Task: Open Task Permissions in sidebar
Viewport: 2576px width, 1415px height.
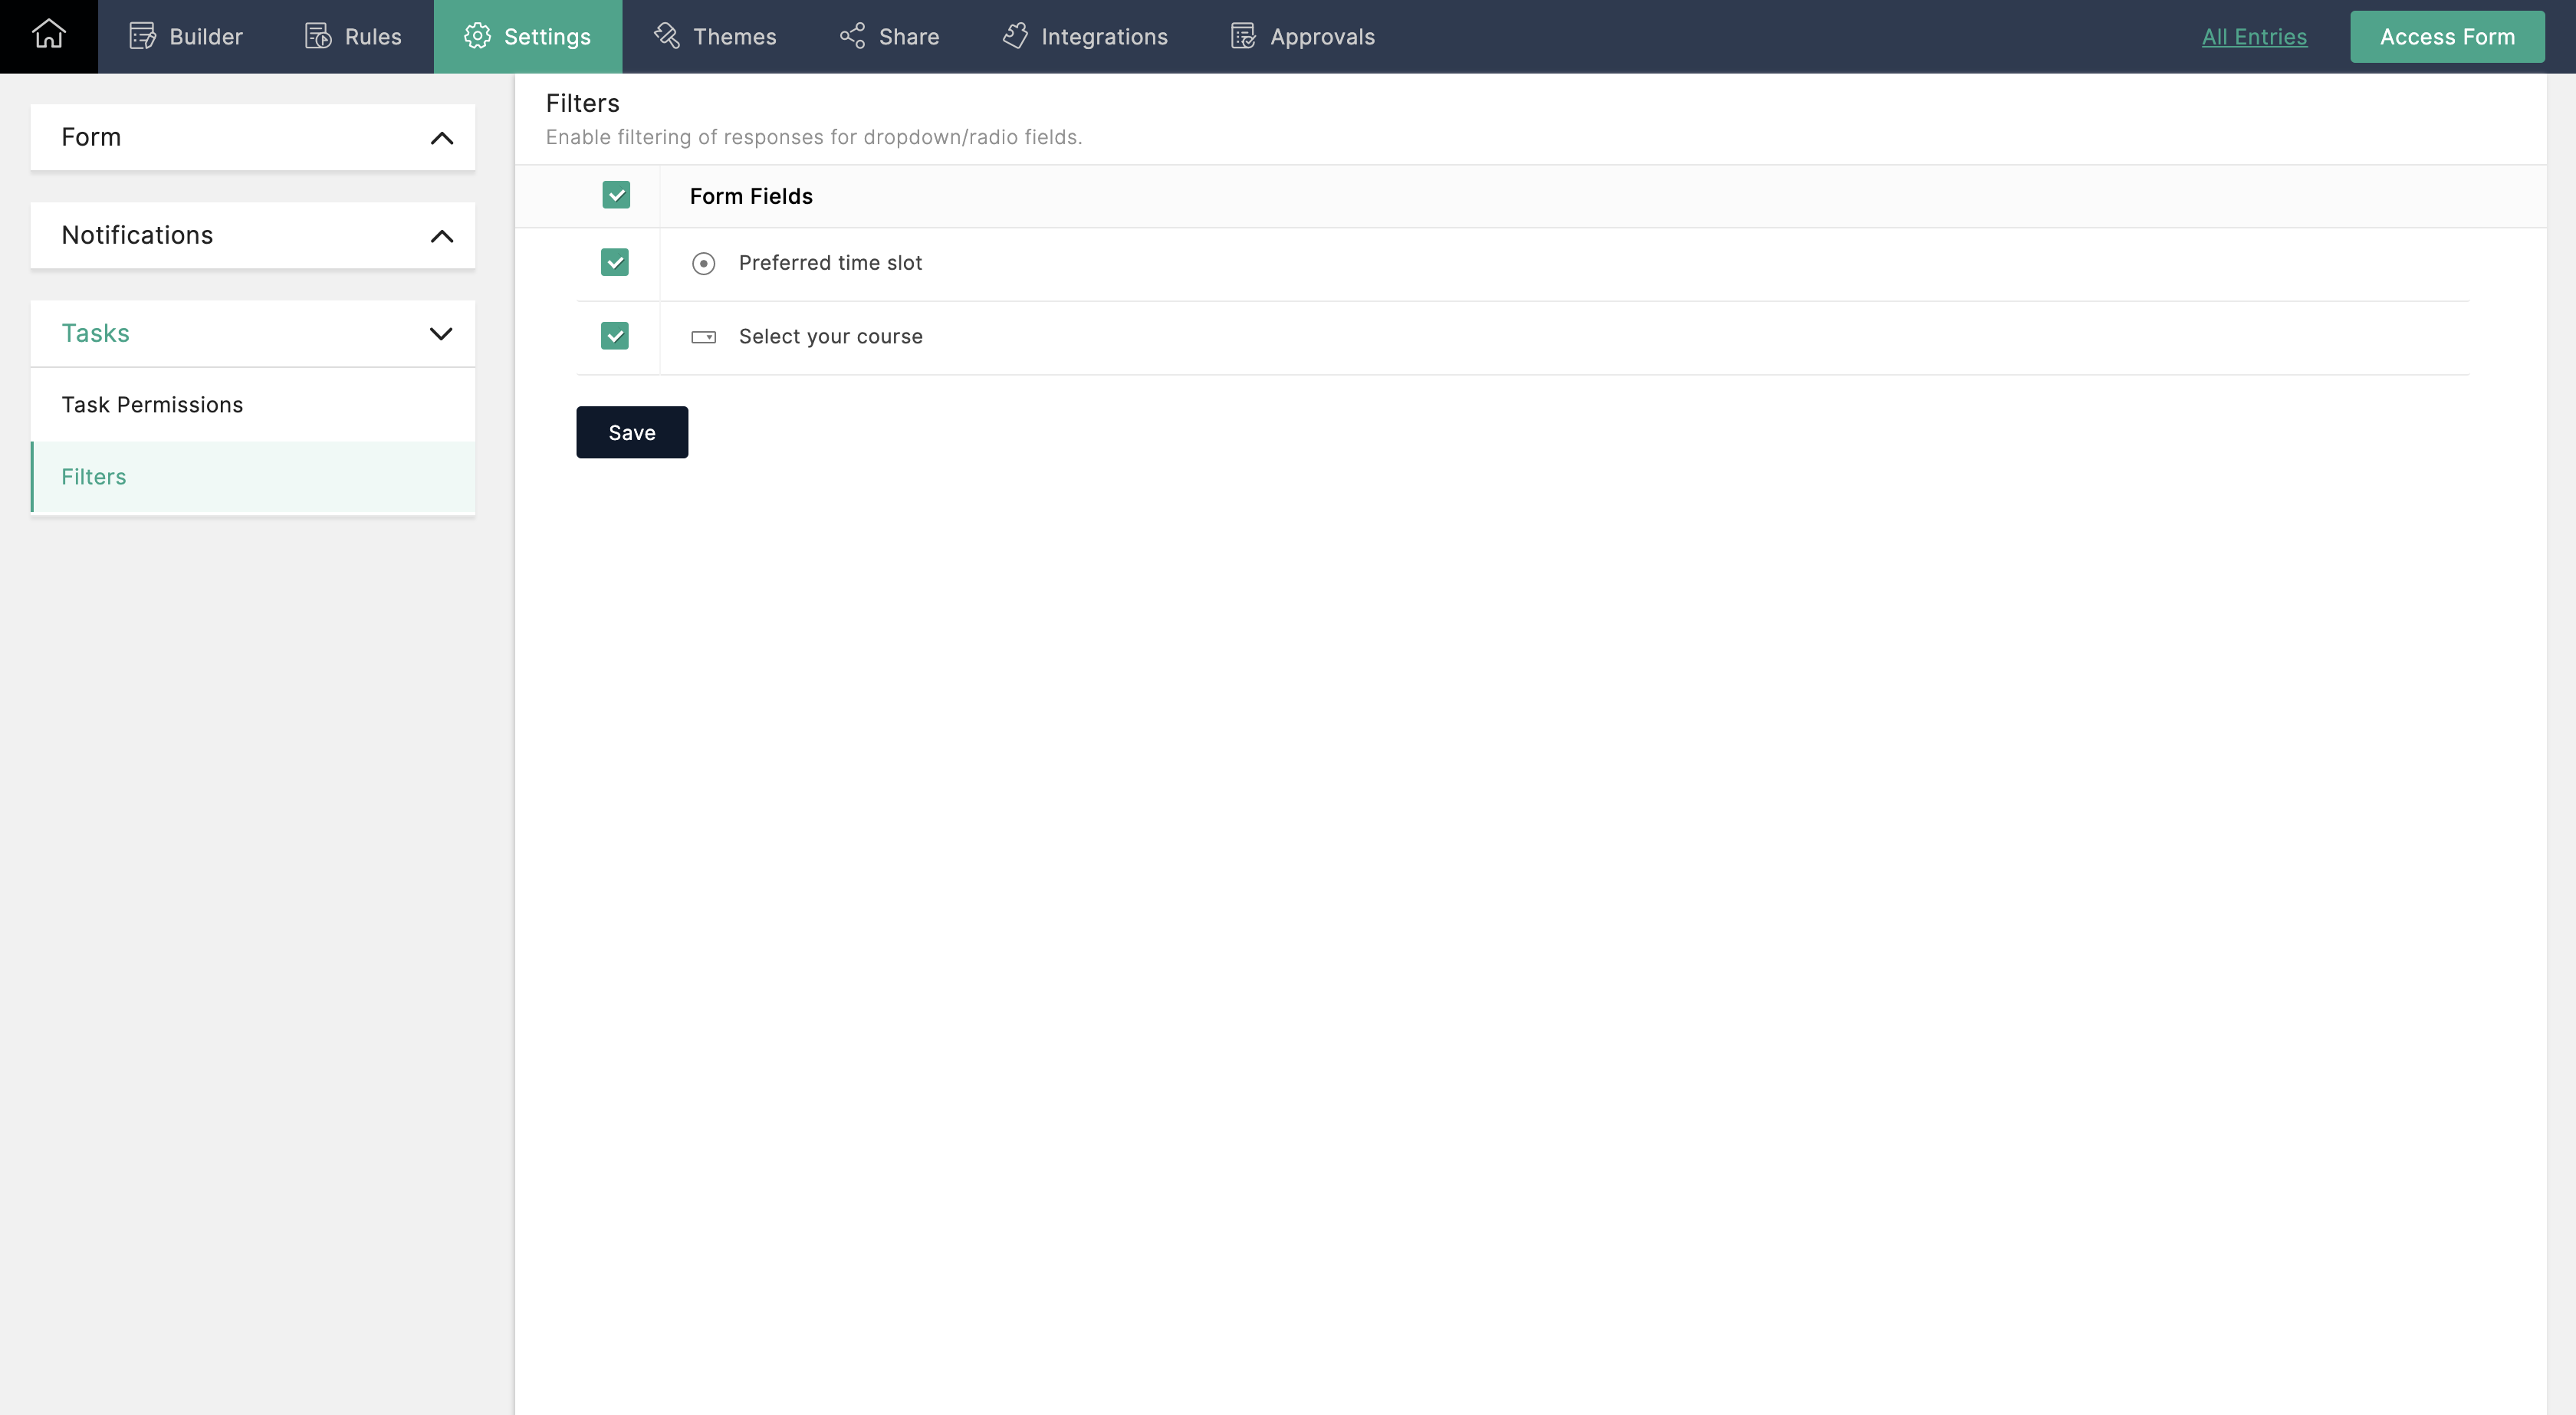Action: [x=152, y=404]
